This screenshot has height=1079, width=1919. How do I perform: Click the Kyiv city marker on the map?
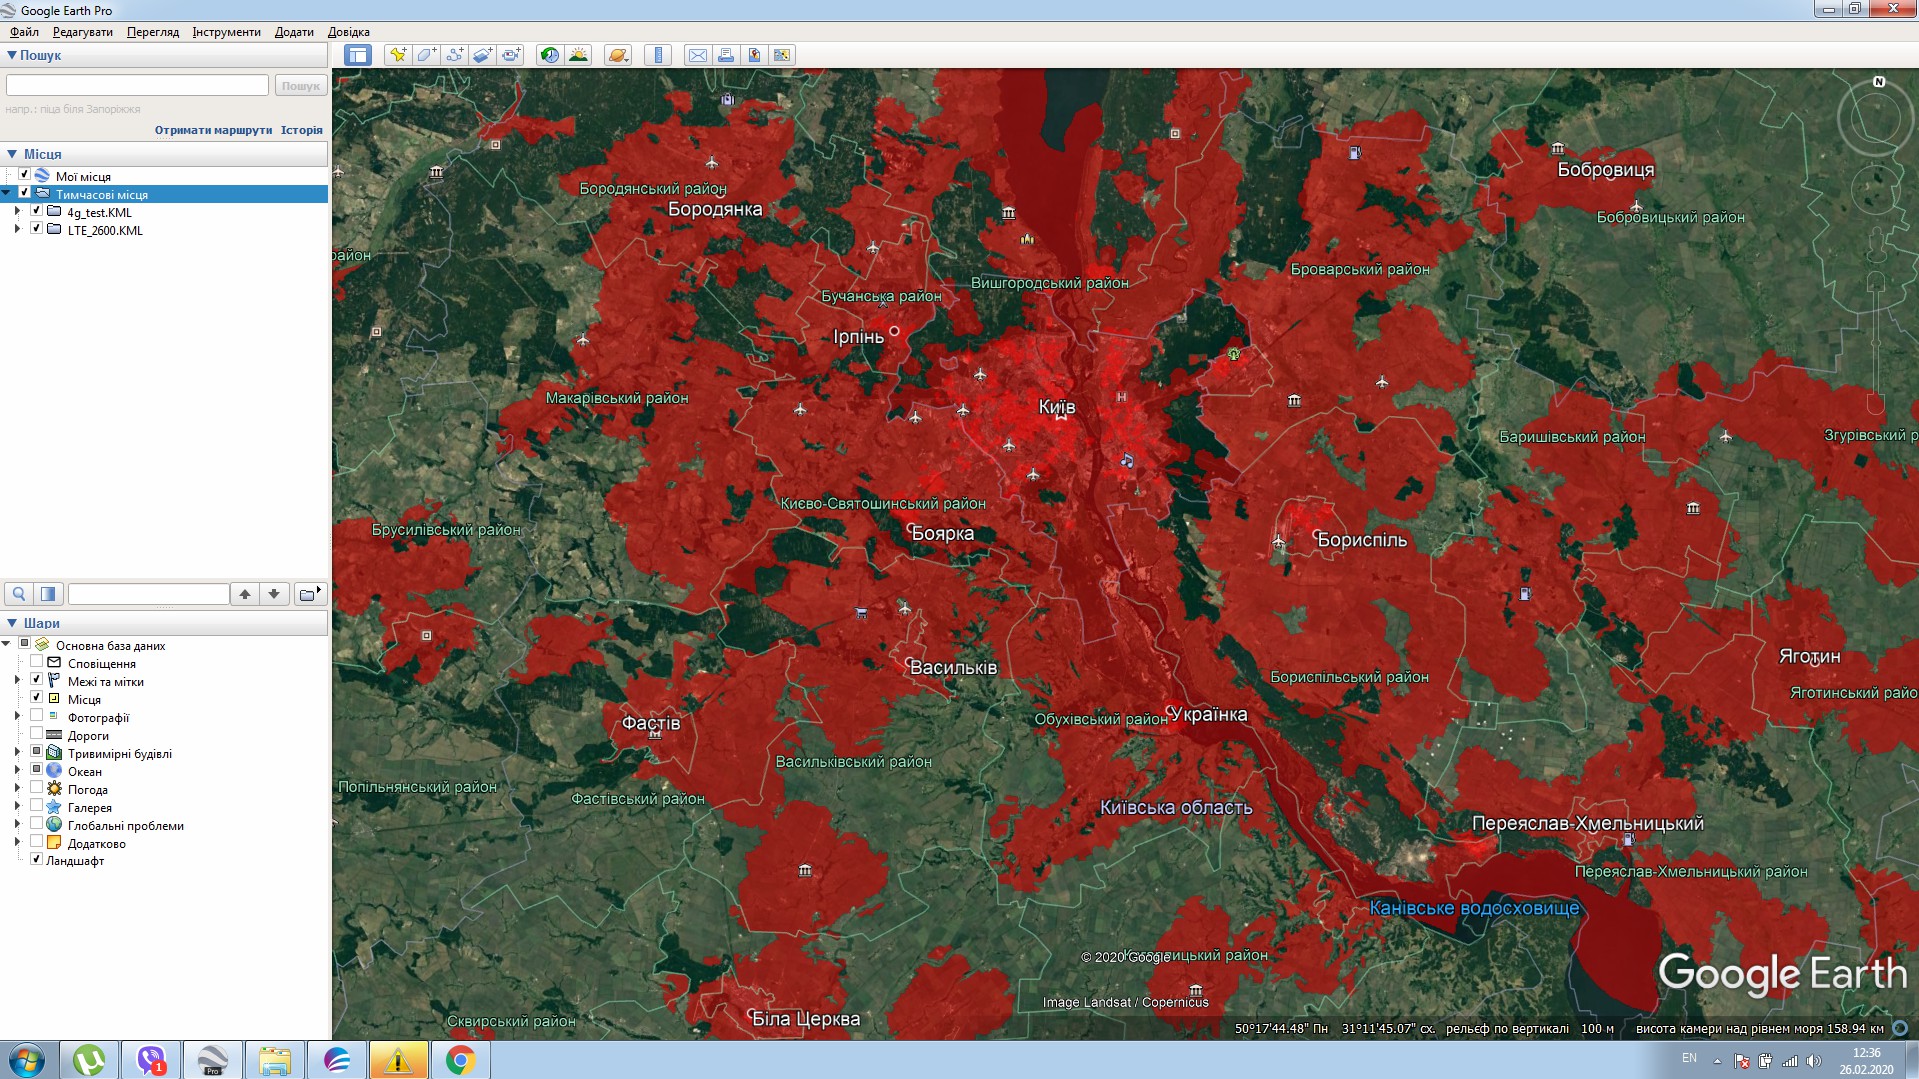coord(1061,416)
